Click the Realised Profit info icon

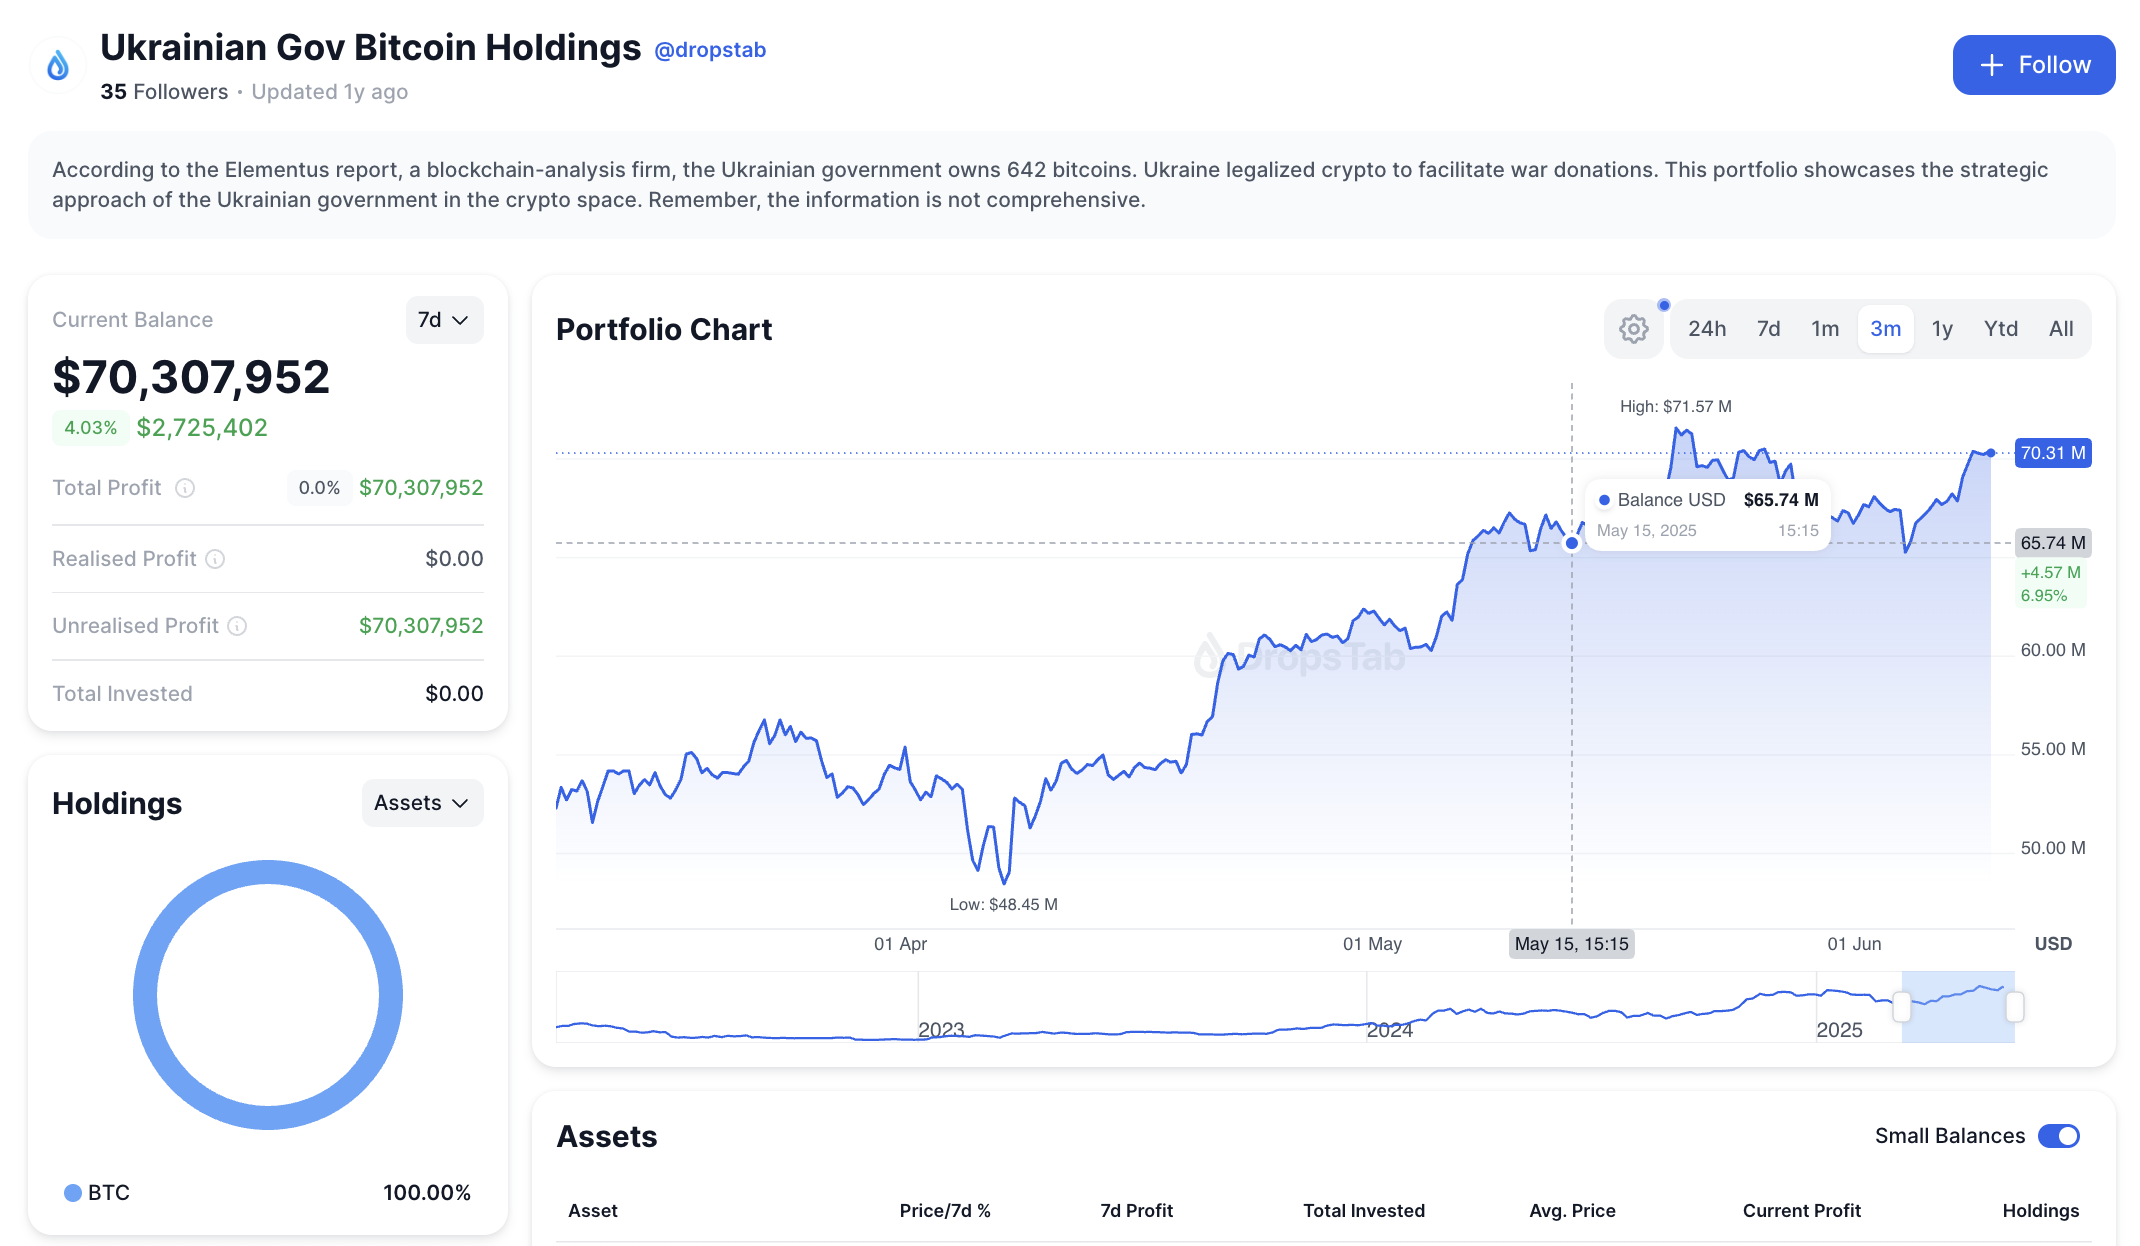coord(215,559)
